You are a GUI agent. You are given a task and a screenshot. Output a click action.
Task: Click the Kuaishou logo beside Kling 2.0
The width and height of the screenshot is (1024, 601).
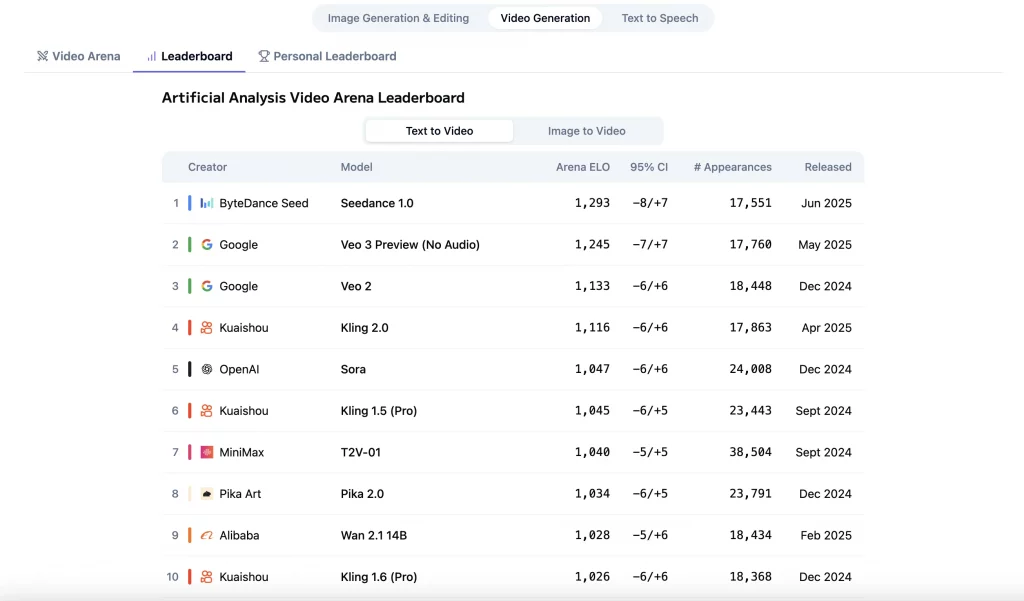(207, 328)
